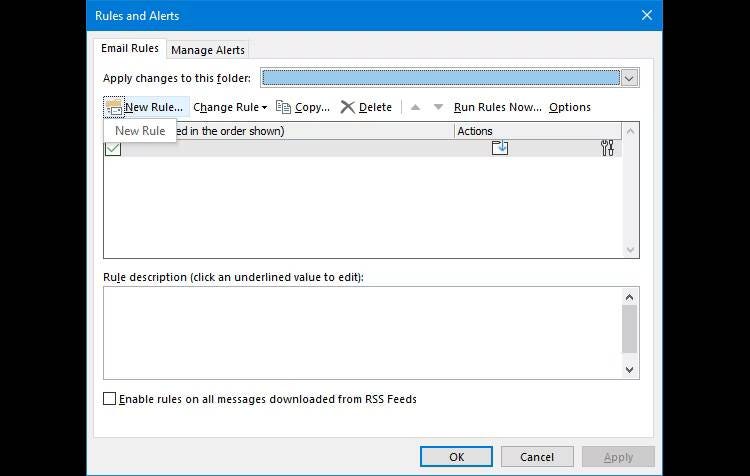
Task: Enable rules on messages from RSS Feeds checkbox
Action: pos(110,399)
